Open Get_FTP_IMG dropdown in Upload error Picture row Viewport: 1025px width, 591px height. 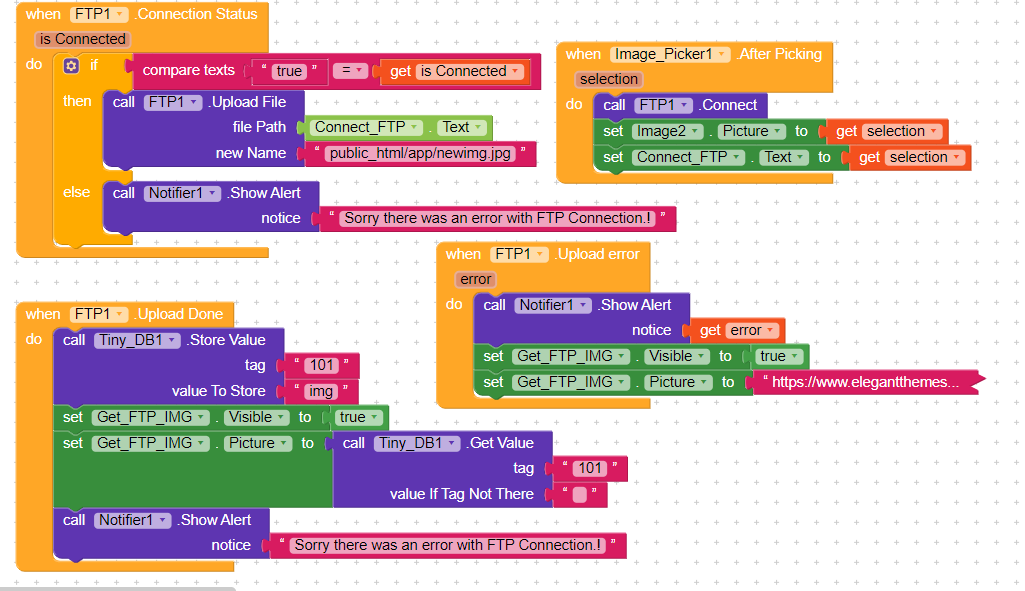point(571,382)
